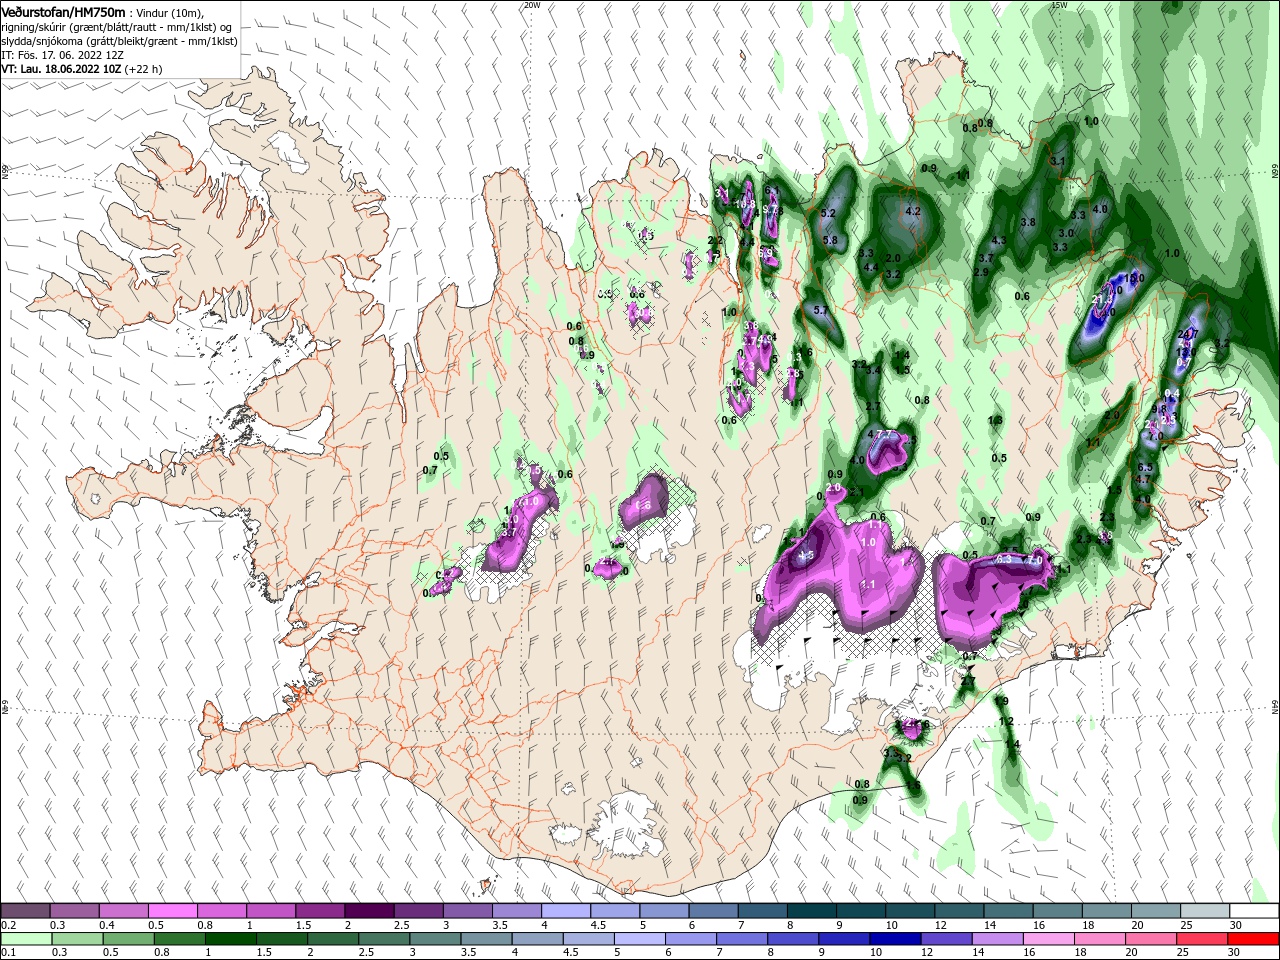
Task: Click the top-row swatch between 20 and 25
Action: 1153,910
